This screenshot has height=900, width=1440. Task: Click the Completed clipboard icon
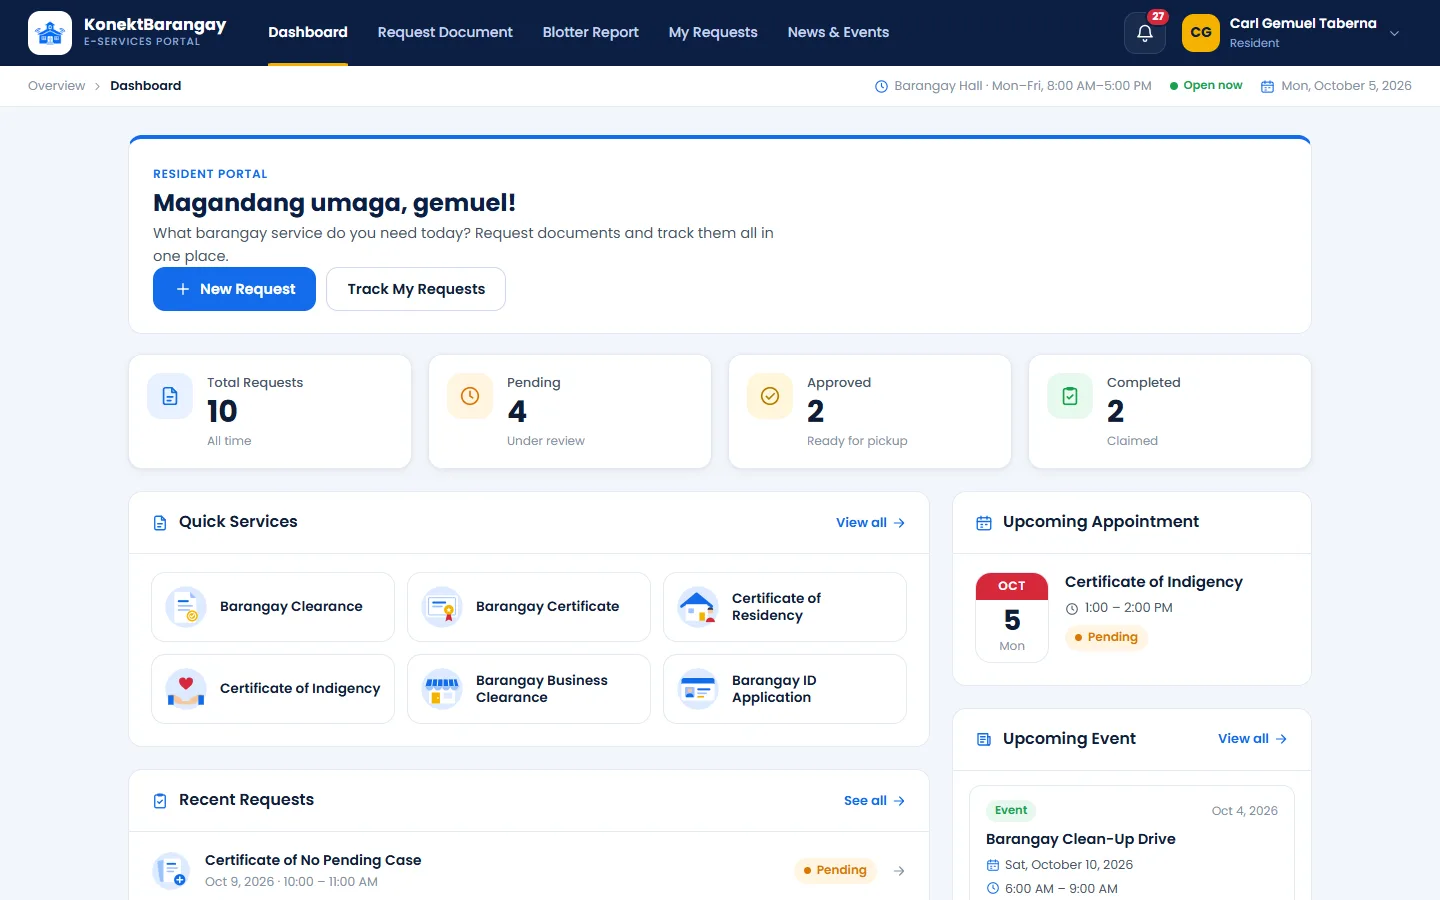[1070, 396]
